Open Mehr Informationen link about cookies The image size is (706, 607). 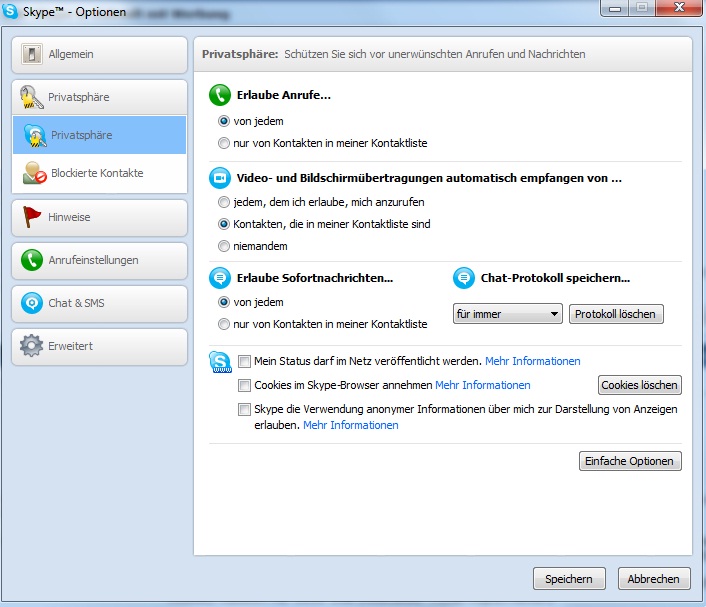[483, 385]
